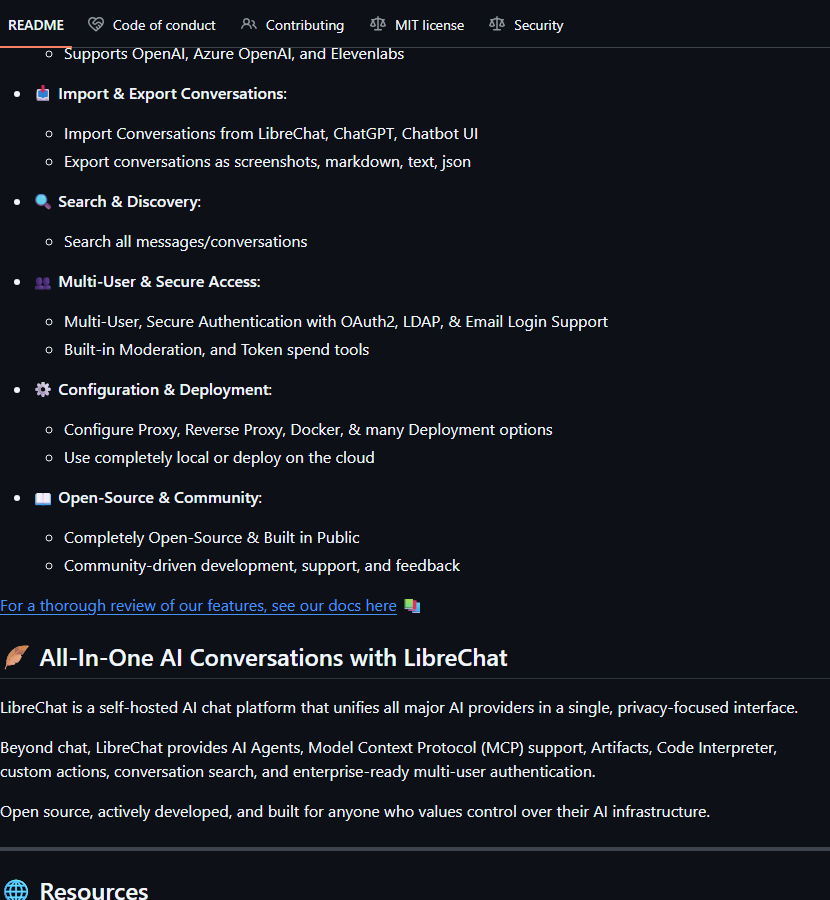Click the gear icon for Configuration & Deployment

[x=43, y=389]
